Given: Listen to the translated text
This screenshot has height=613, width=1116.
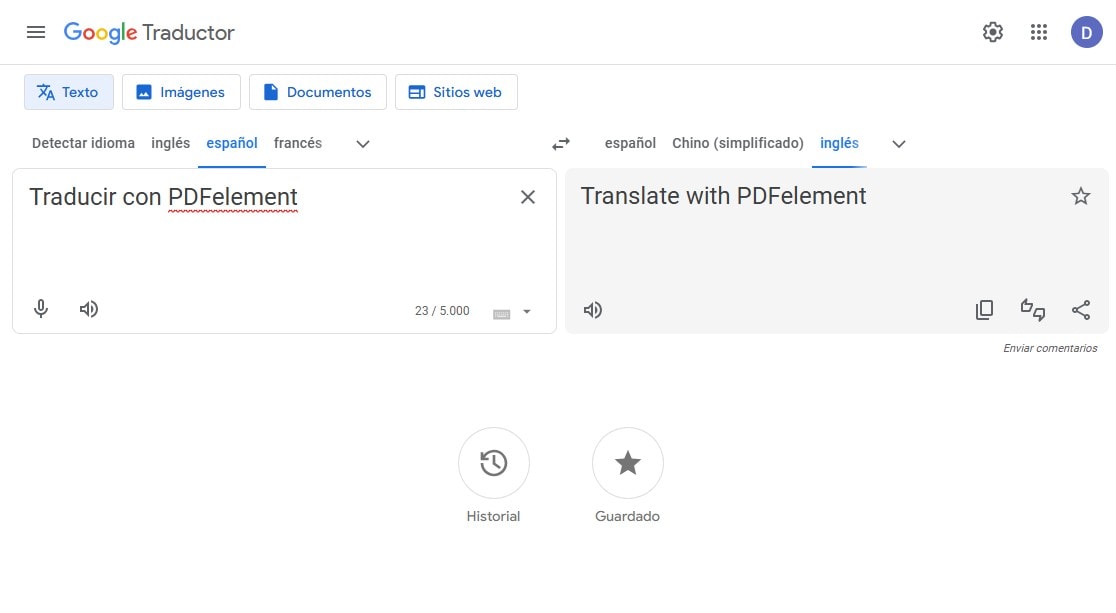Looking at the screenshot, I should tap(592, 310).
